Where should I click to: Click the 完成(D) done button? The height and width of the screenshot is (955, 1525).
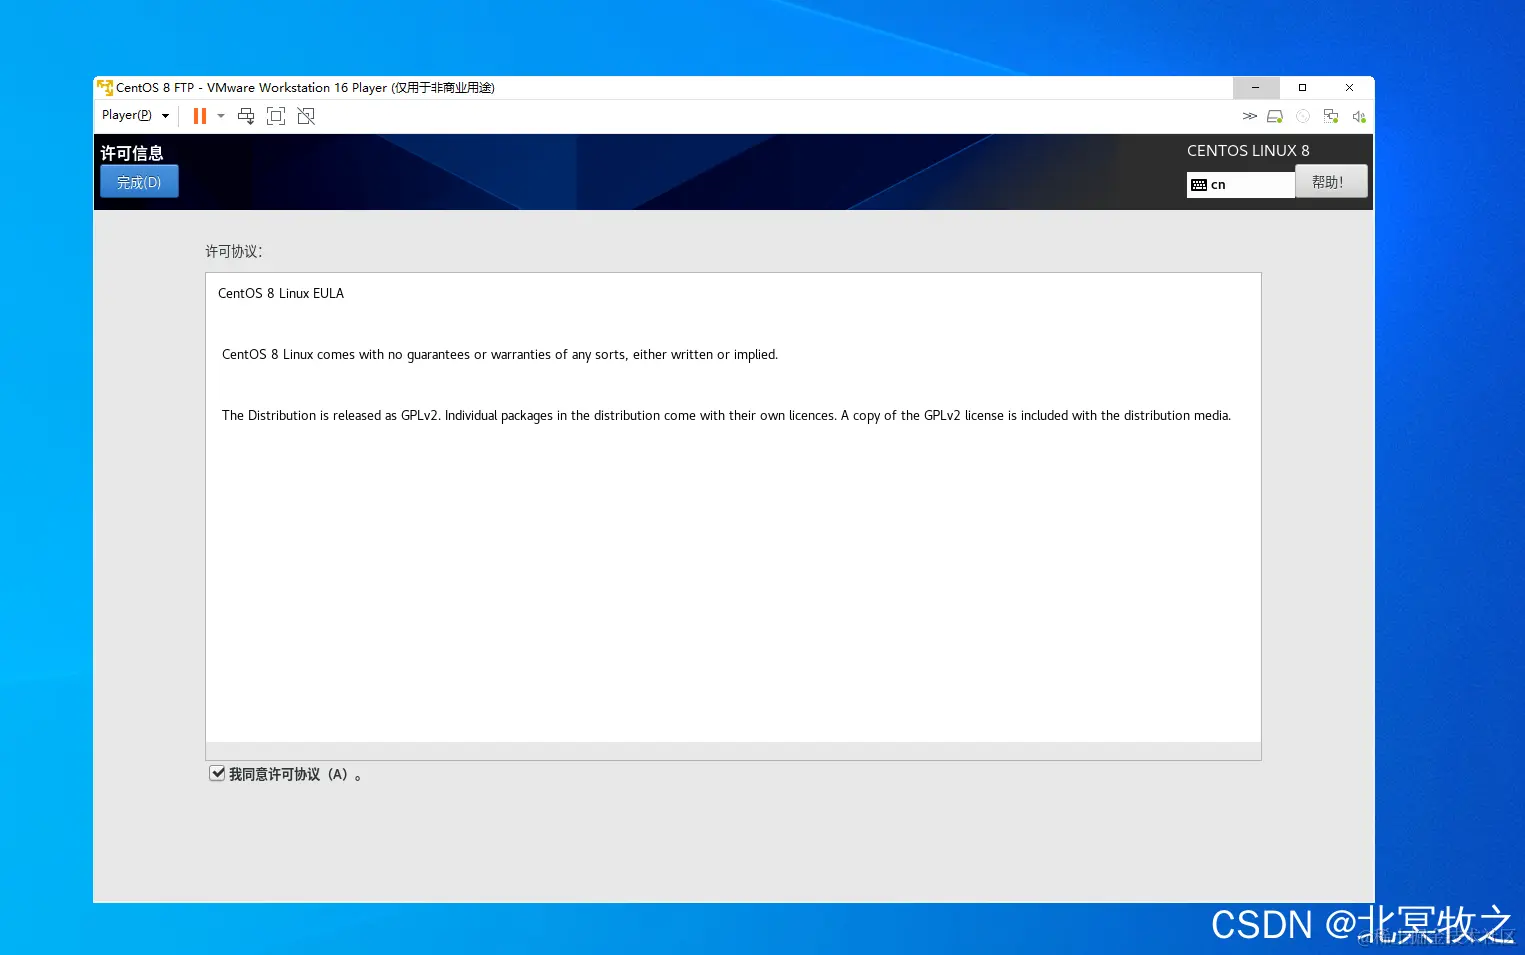tap(139, 182)
